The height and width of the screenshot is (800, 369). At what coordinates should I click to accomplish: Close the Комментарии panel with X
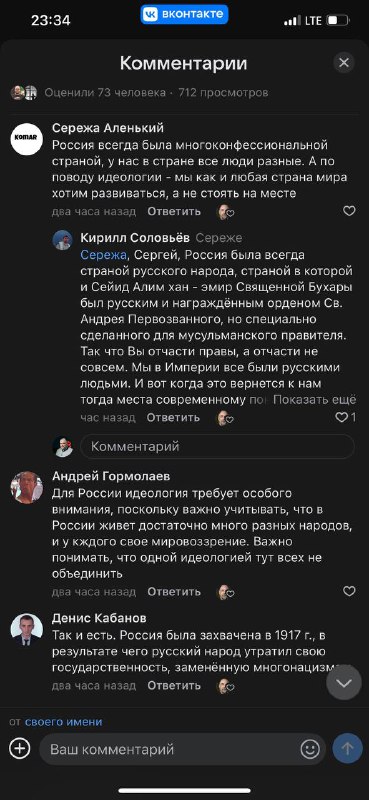[343, 63]
